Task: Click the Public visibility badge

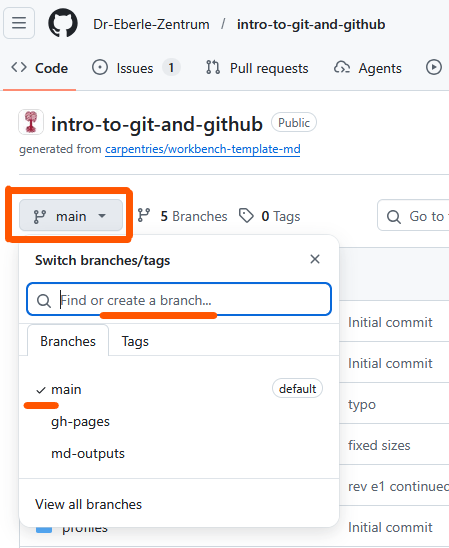Action: coord(294,123)
